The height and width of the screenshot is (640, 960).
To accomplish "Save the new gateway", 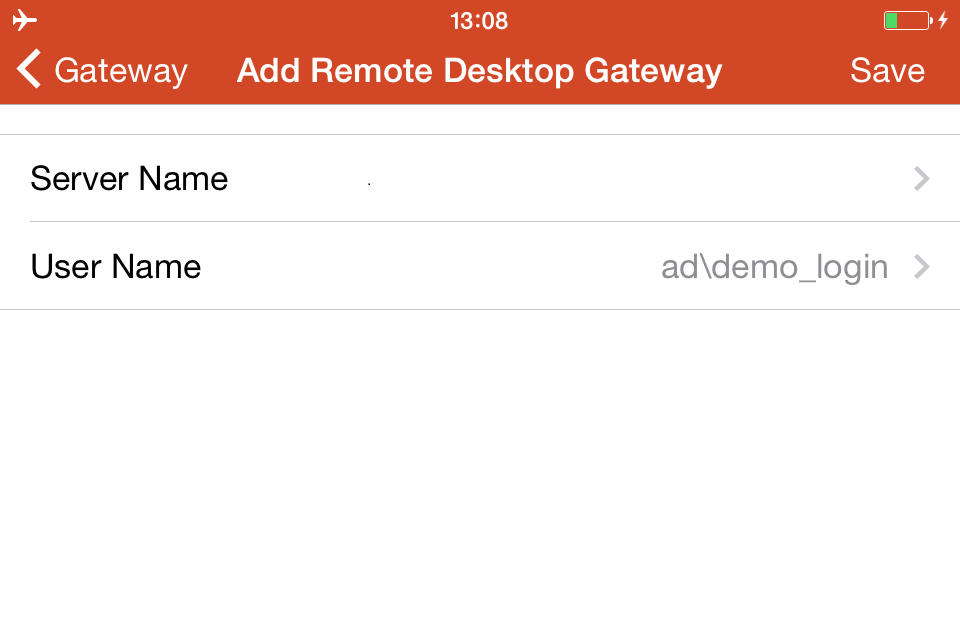I will [x=887, y=70].
